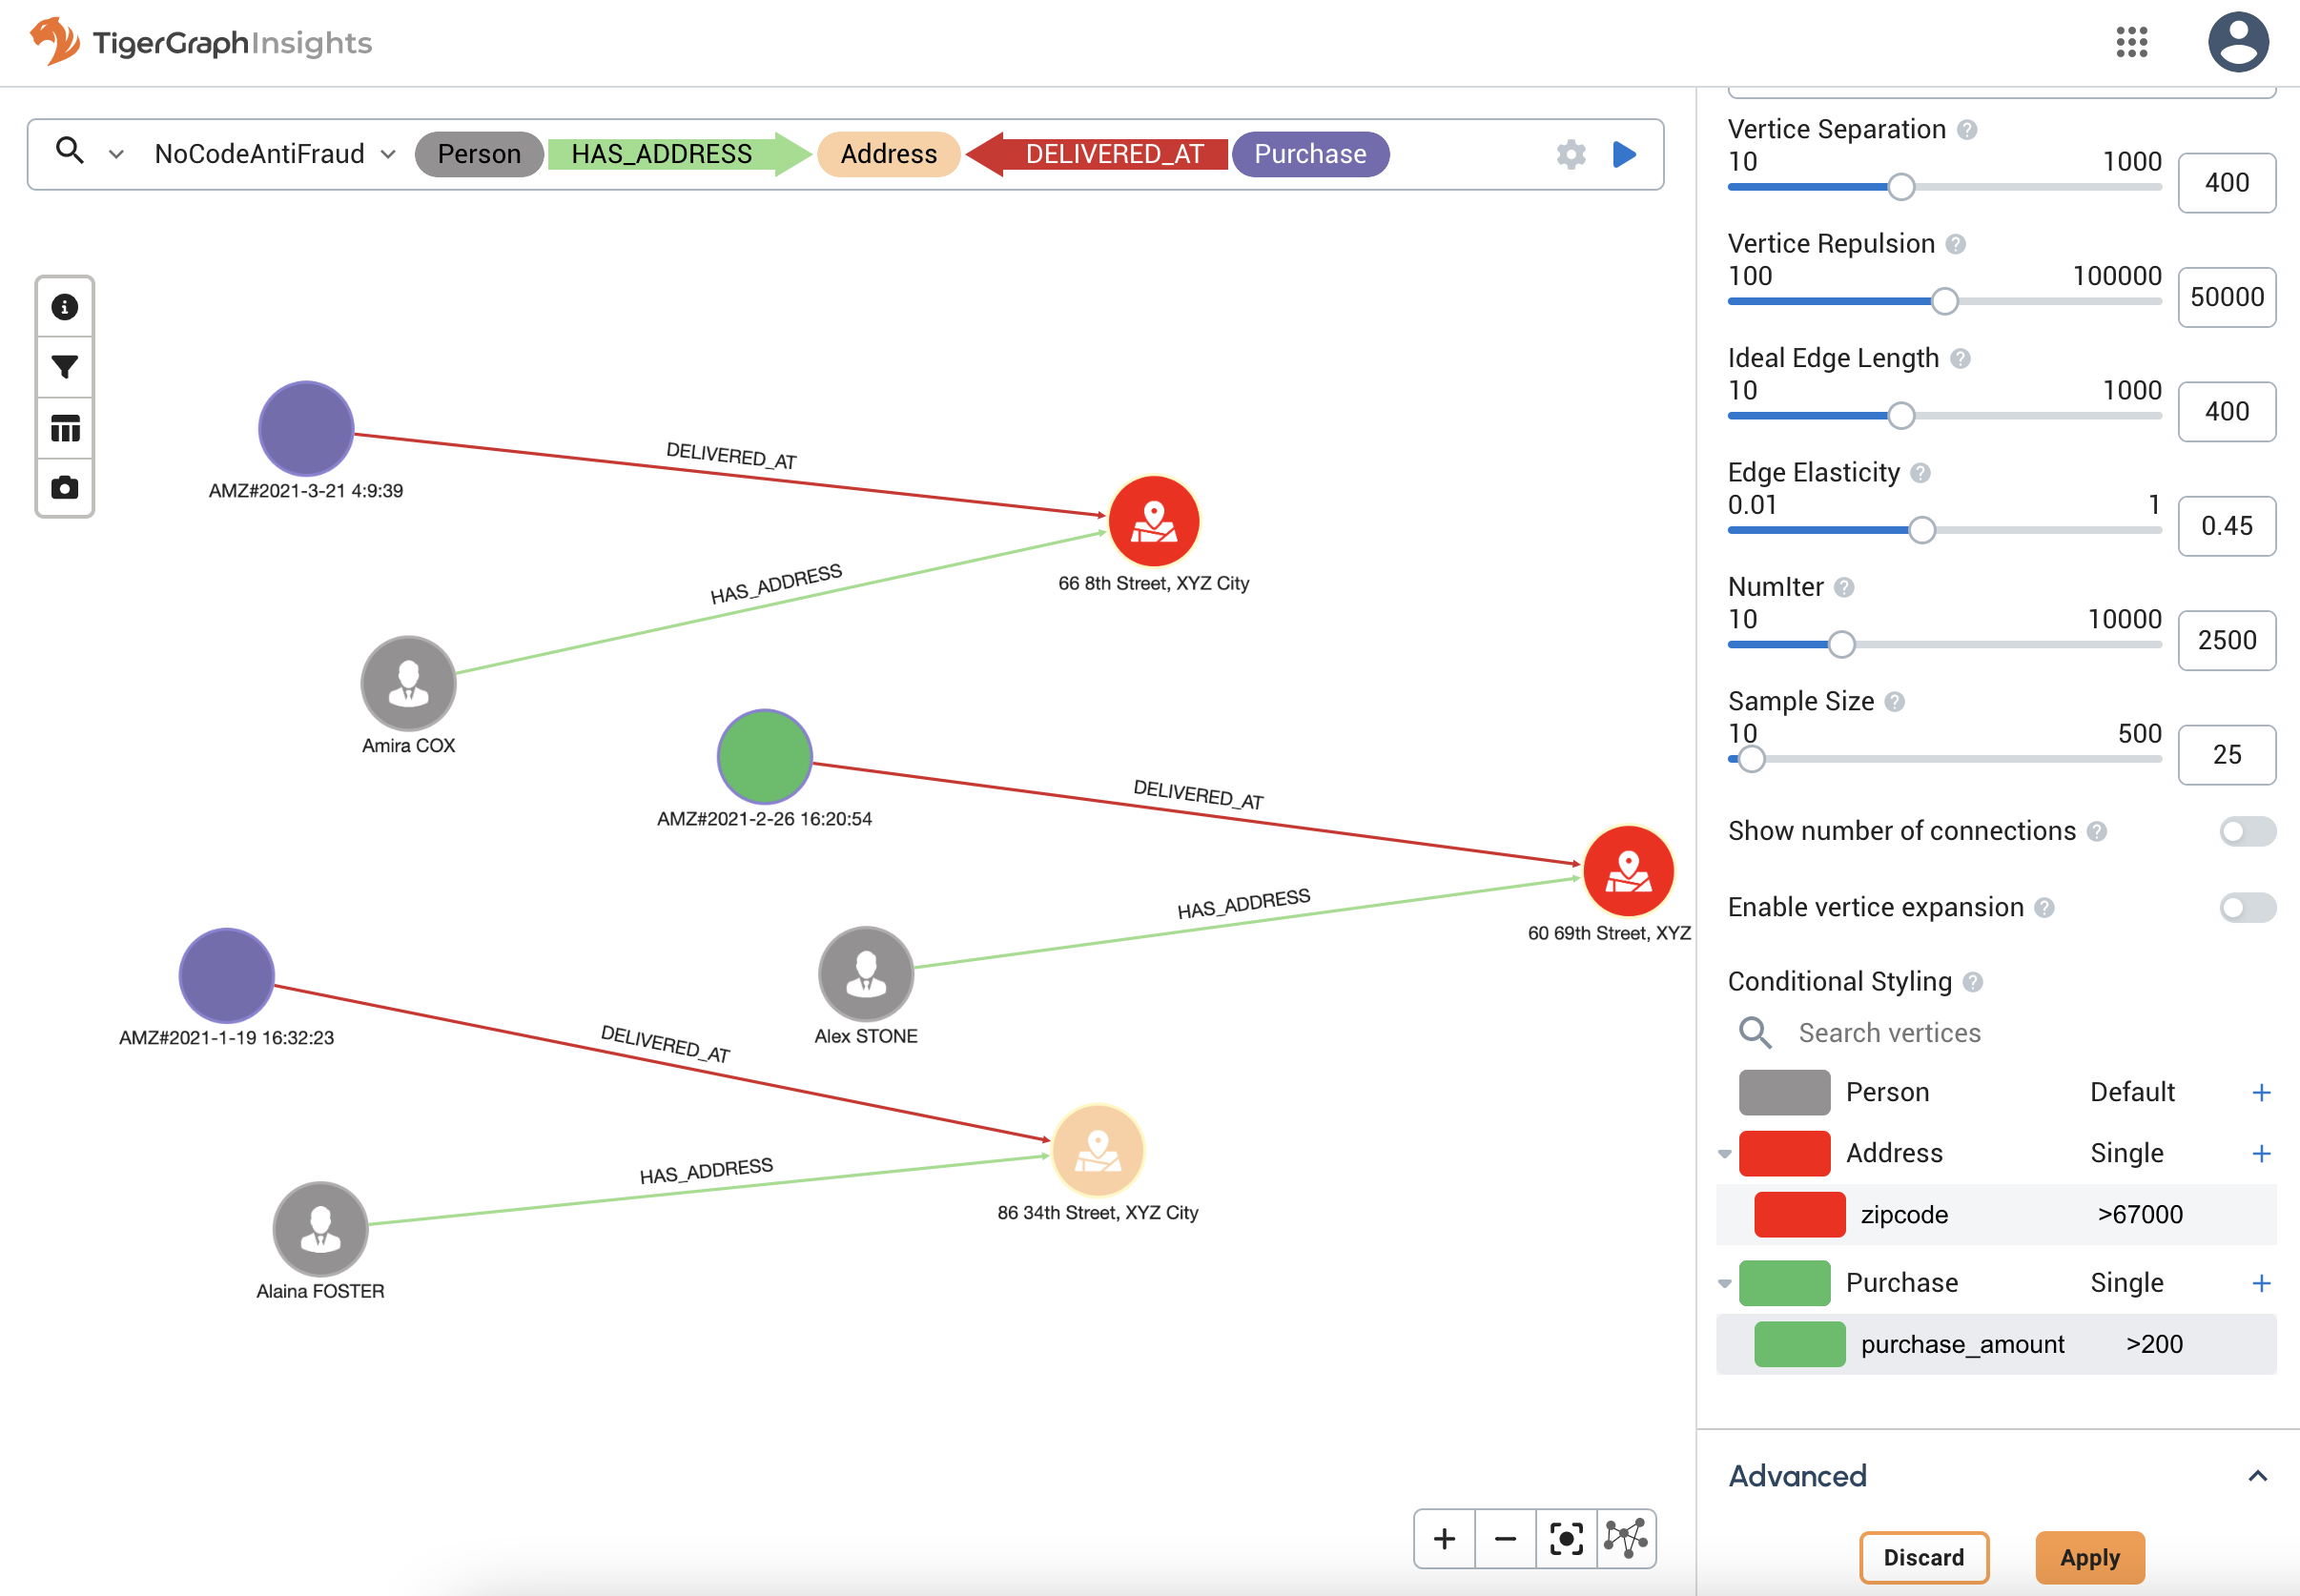2300x1596 pixels.
Task: Click the graph re-layout icon
Action: pos(1626,1538)
